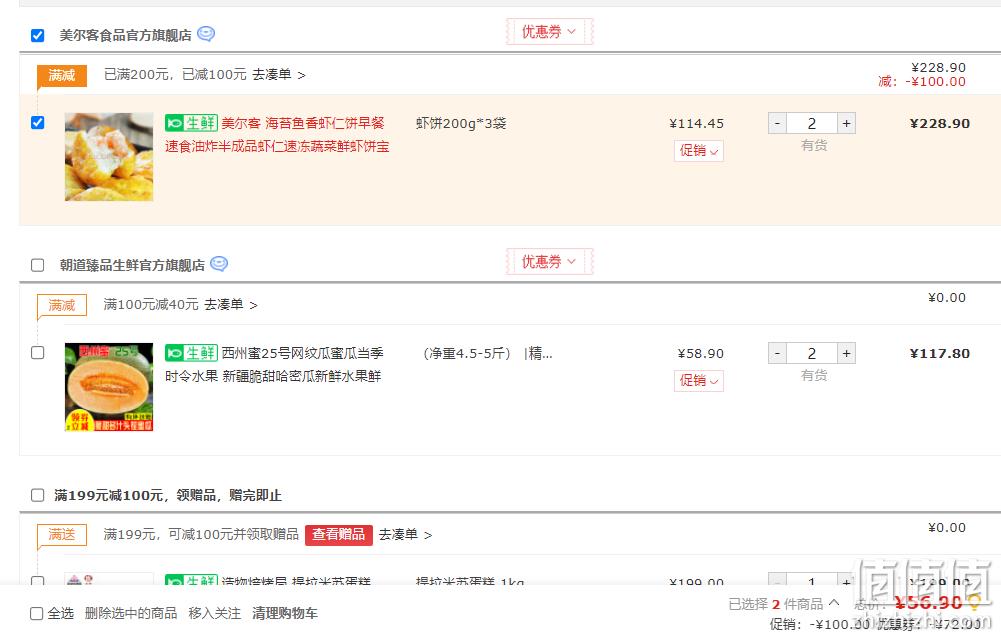Viewport: 1001px width, 638px height.
Task: Open 优惠券 dropdown for 朝道臻品 store
Action: 549,261
